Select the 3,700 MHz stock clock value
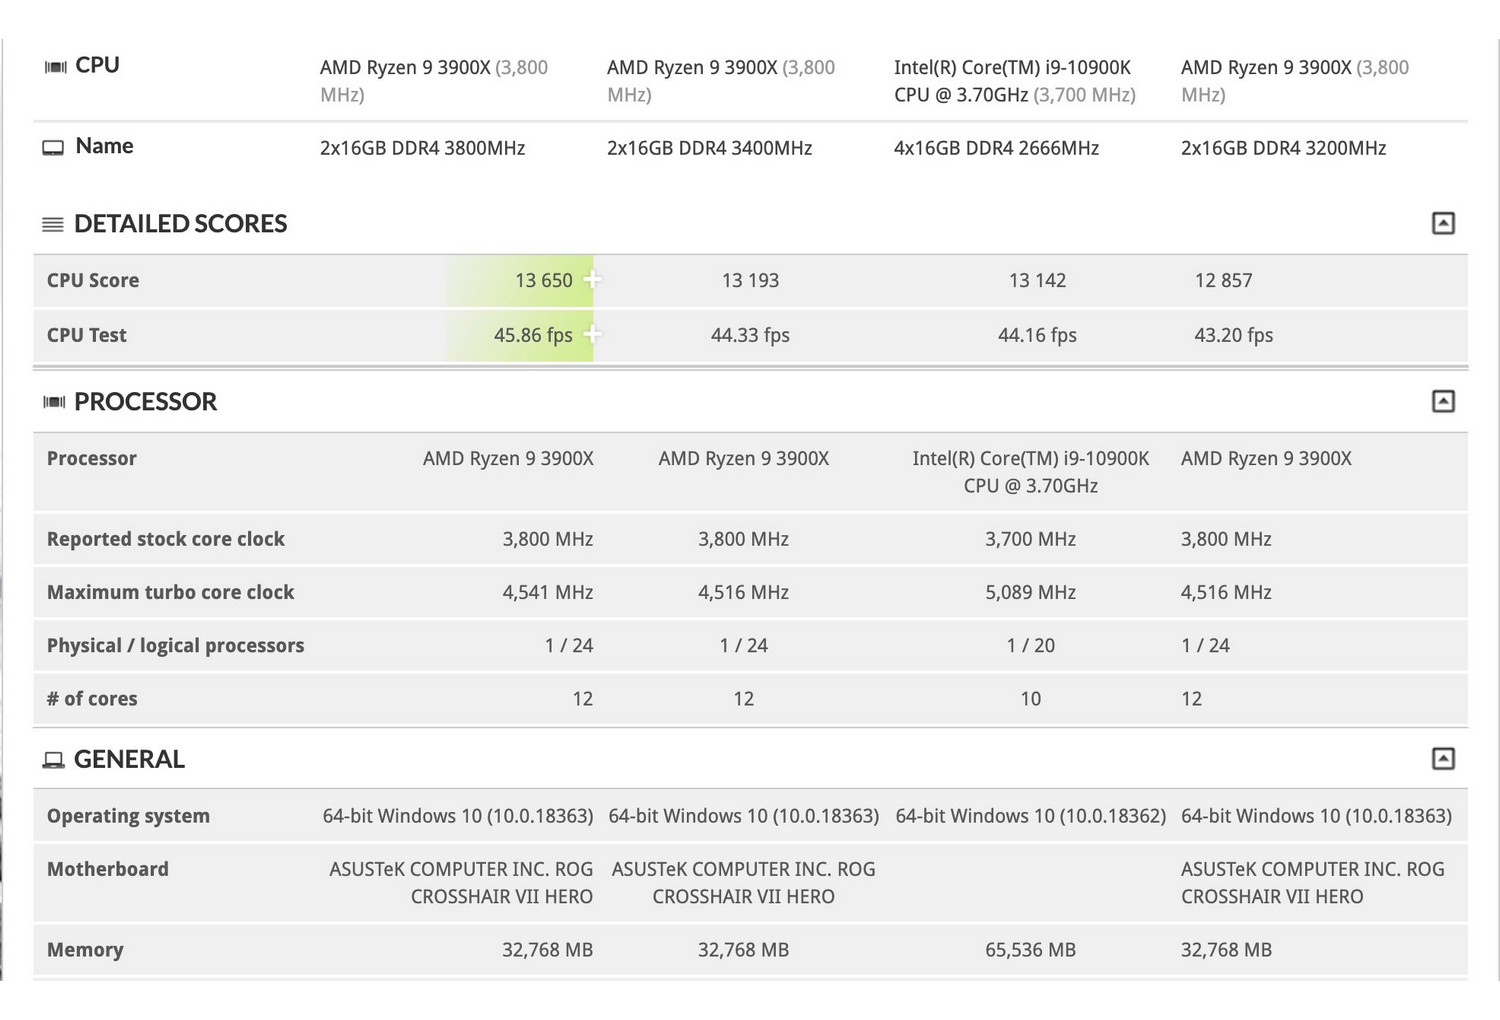The image size is (1500, 1020). click(x=1030, y=539)
